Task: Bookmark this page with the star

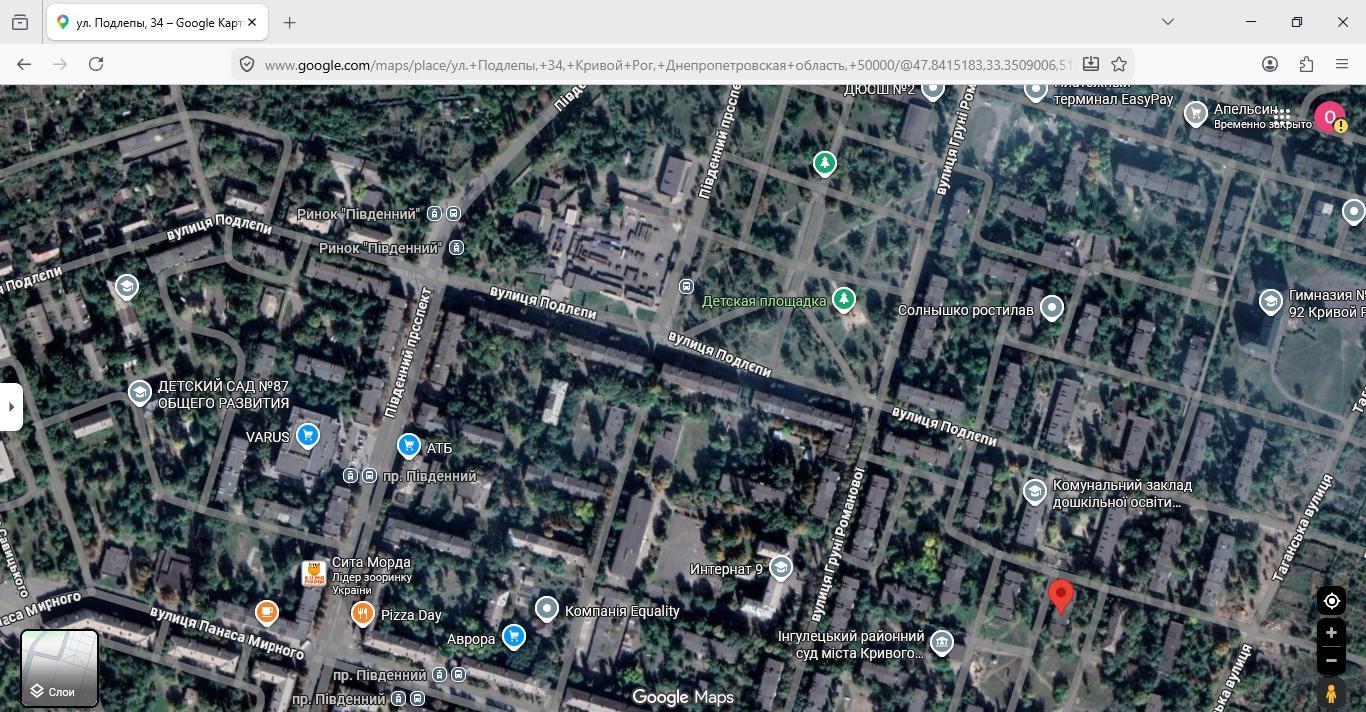Action: coord(1119,64)
